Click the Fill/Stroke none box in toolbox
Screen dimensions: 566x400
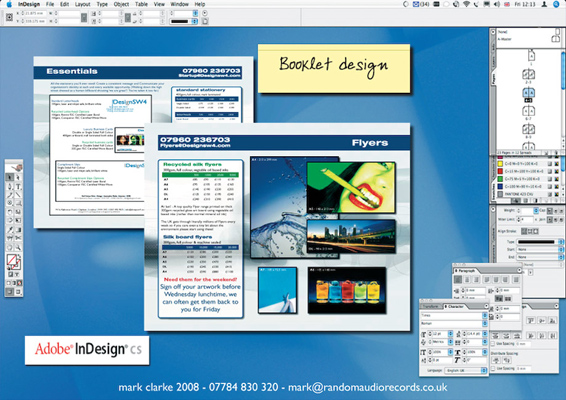12,260
